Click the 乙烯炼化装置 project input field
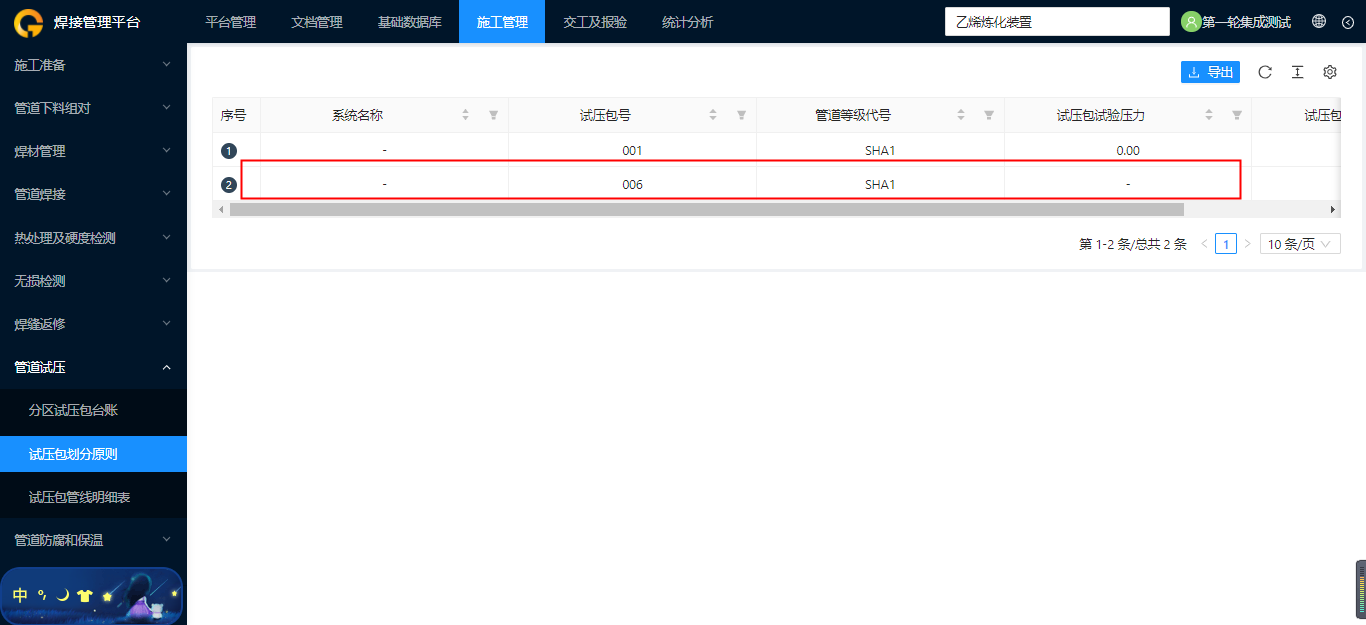1366x625 pixels. click(x=1057, y=22)
